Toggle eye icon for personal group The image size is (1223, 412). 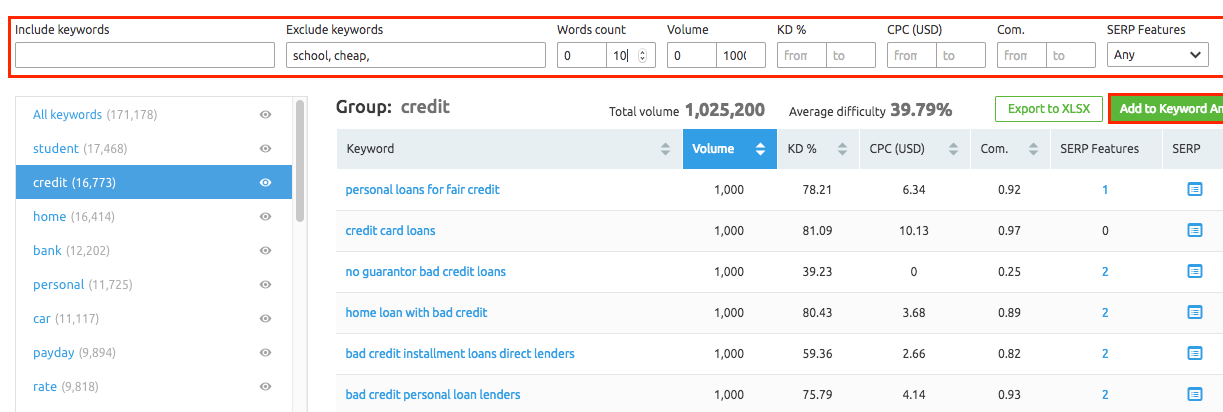[x=266, y=285]
